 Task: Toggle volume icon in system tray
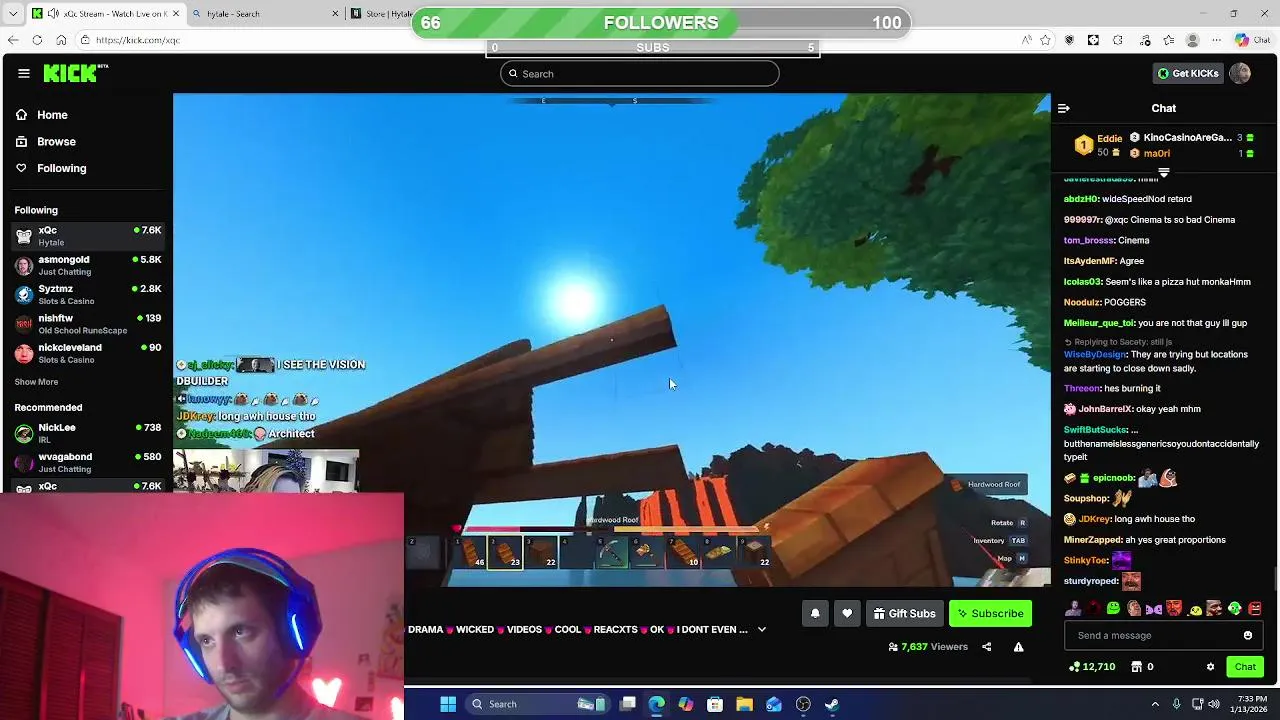pyautogui.click(x=1214, y=704)
